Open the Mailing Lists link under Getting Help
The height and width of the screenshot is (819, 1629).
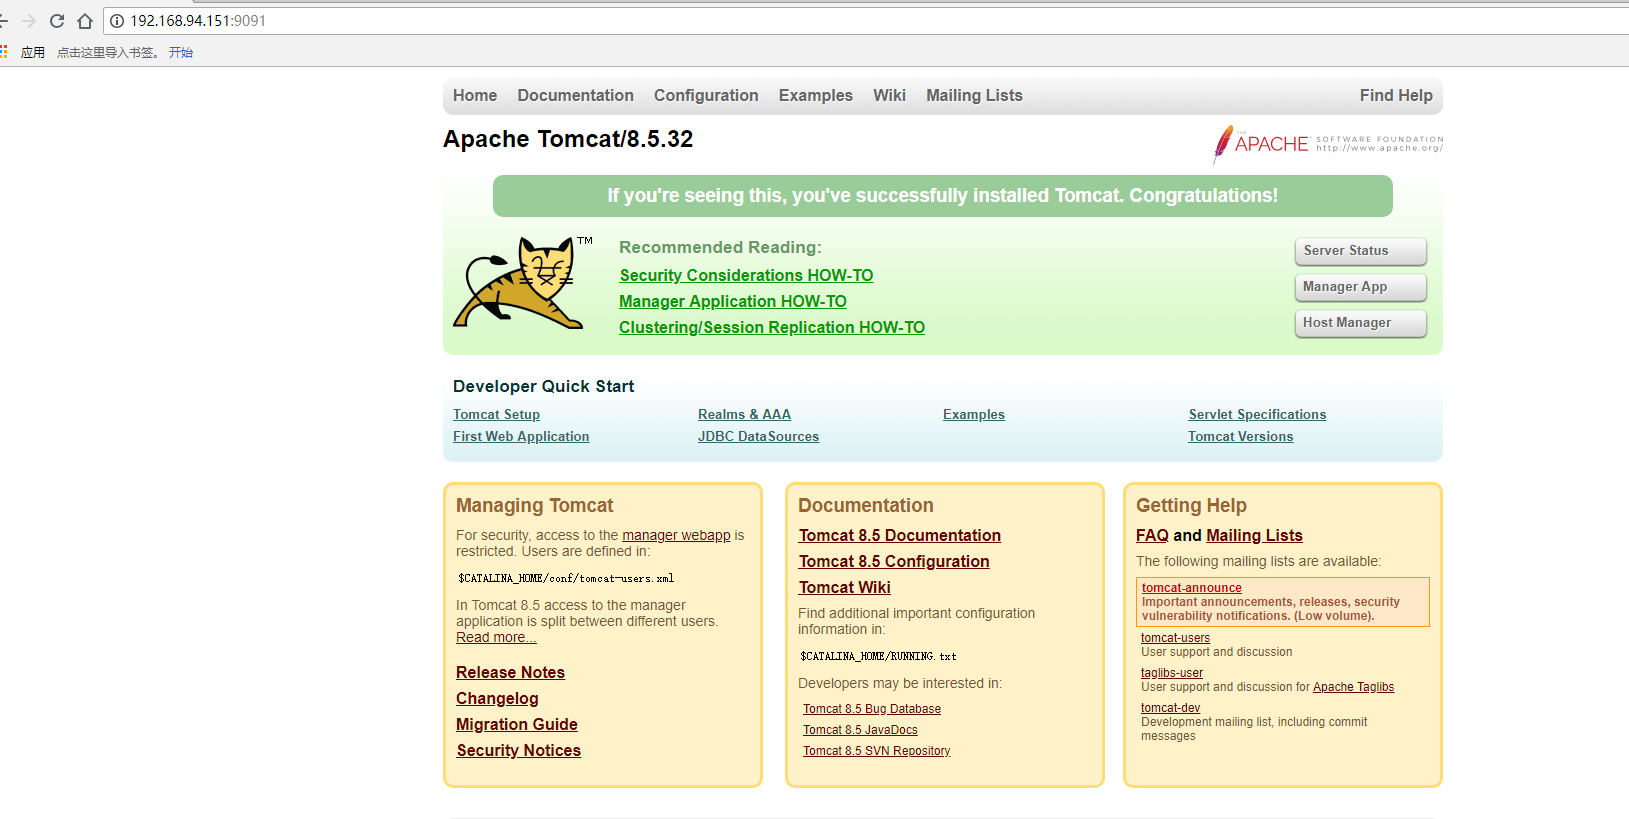[x=1254, y=536]
